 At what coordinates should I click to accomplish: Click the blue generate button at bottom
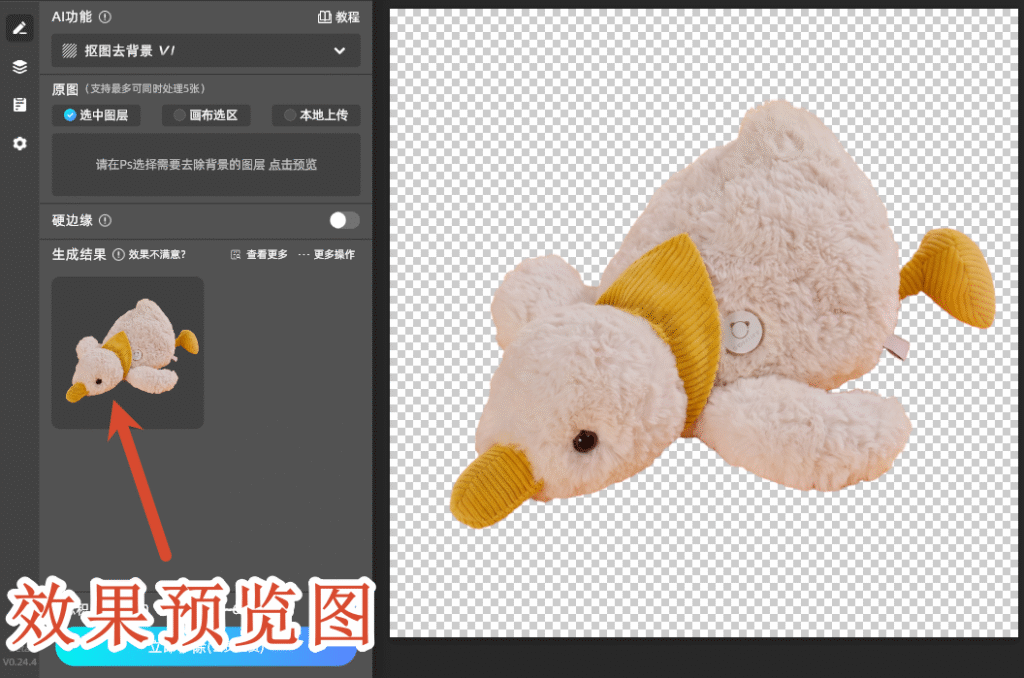click(x=206, y=647)
